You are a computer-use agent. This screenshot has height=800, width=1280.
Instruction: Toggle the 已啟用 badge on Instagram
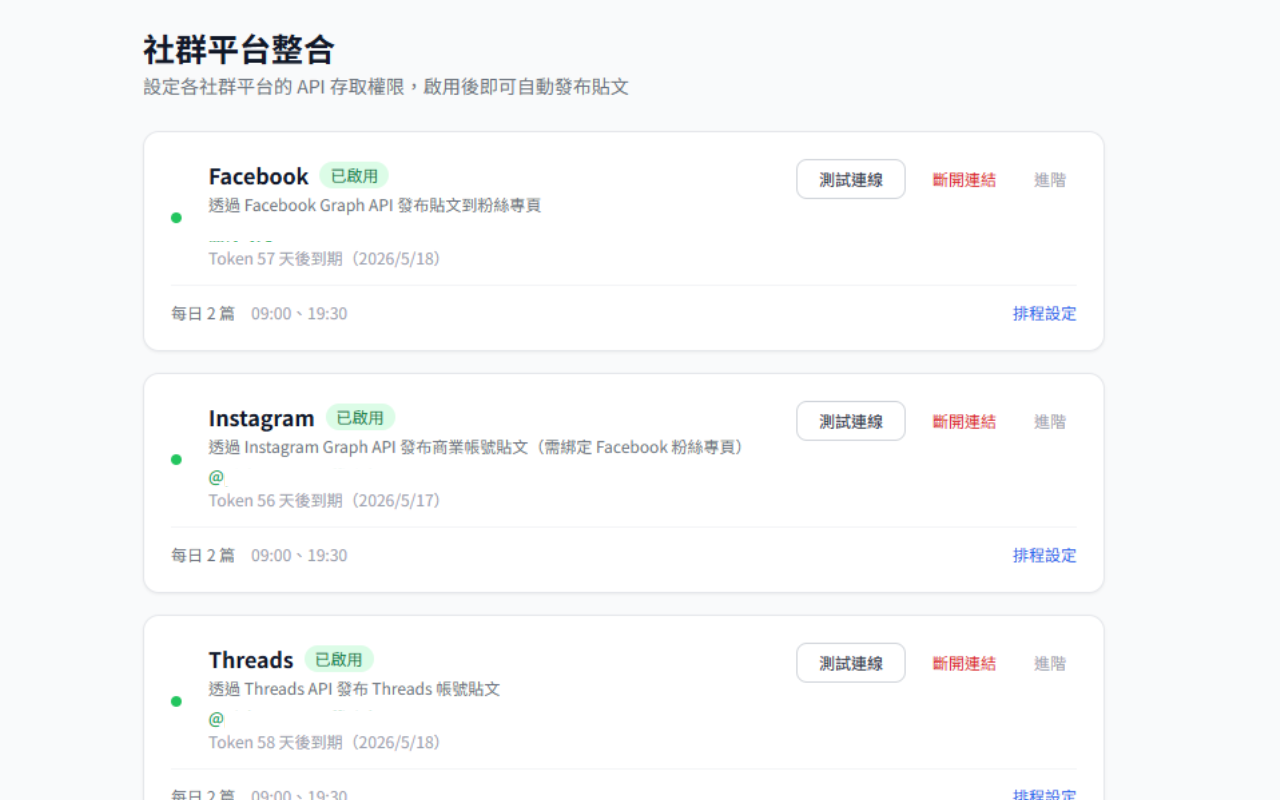361,417
